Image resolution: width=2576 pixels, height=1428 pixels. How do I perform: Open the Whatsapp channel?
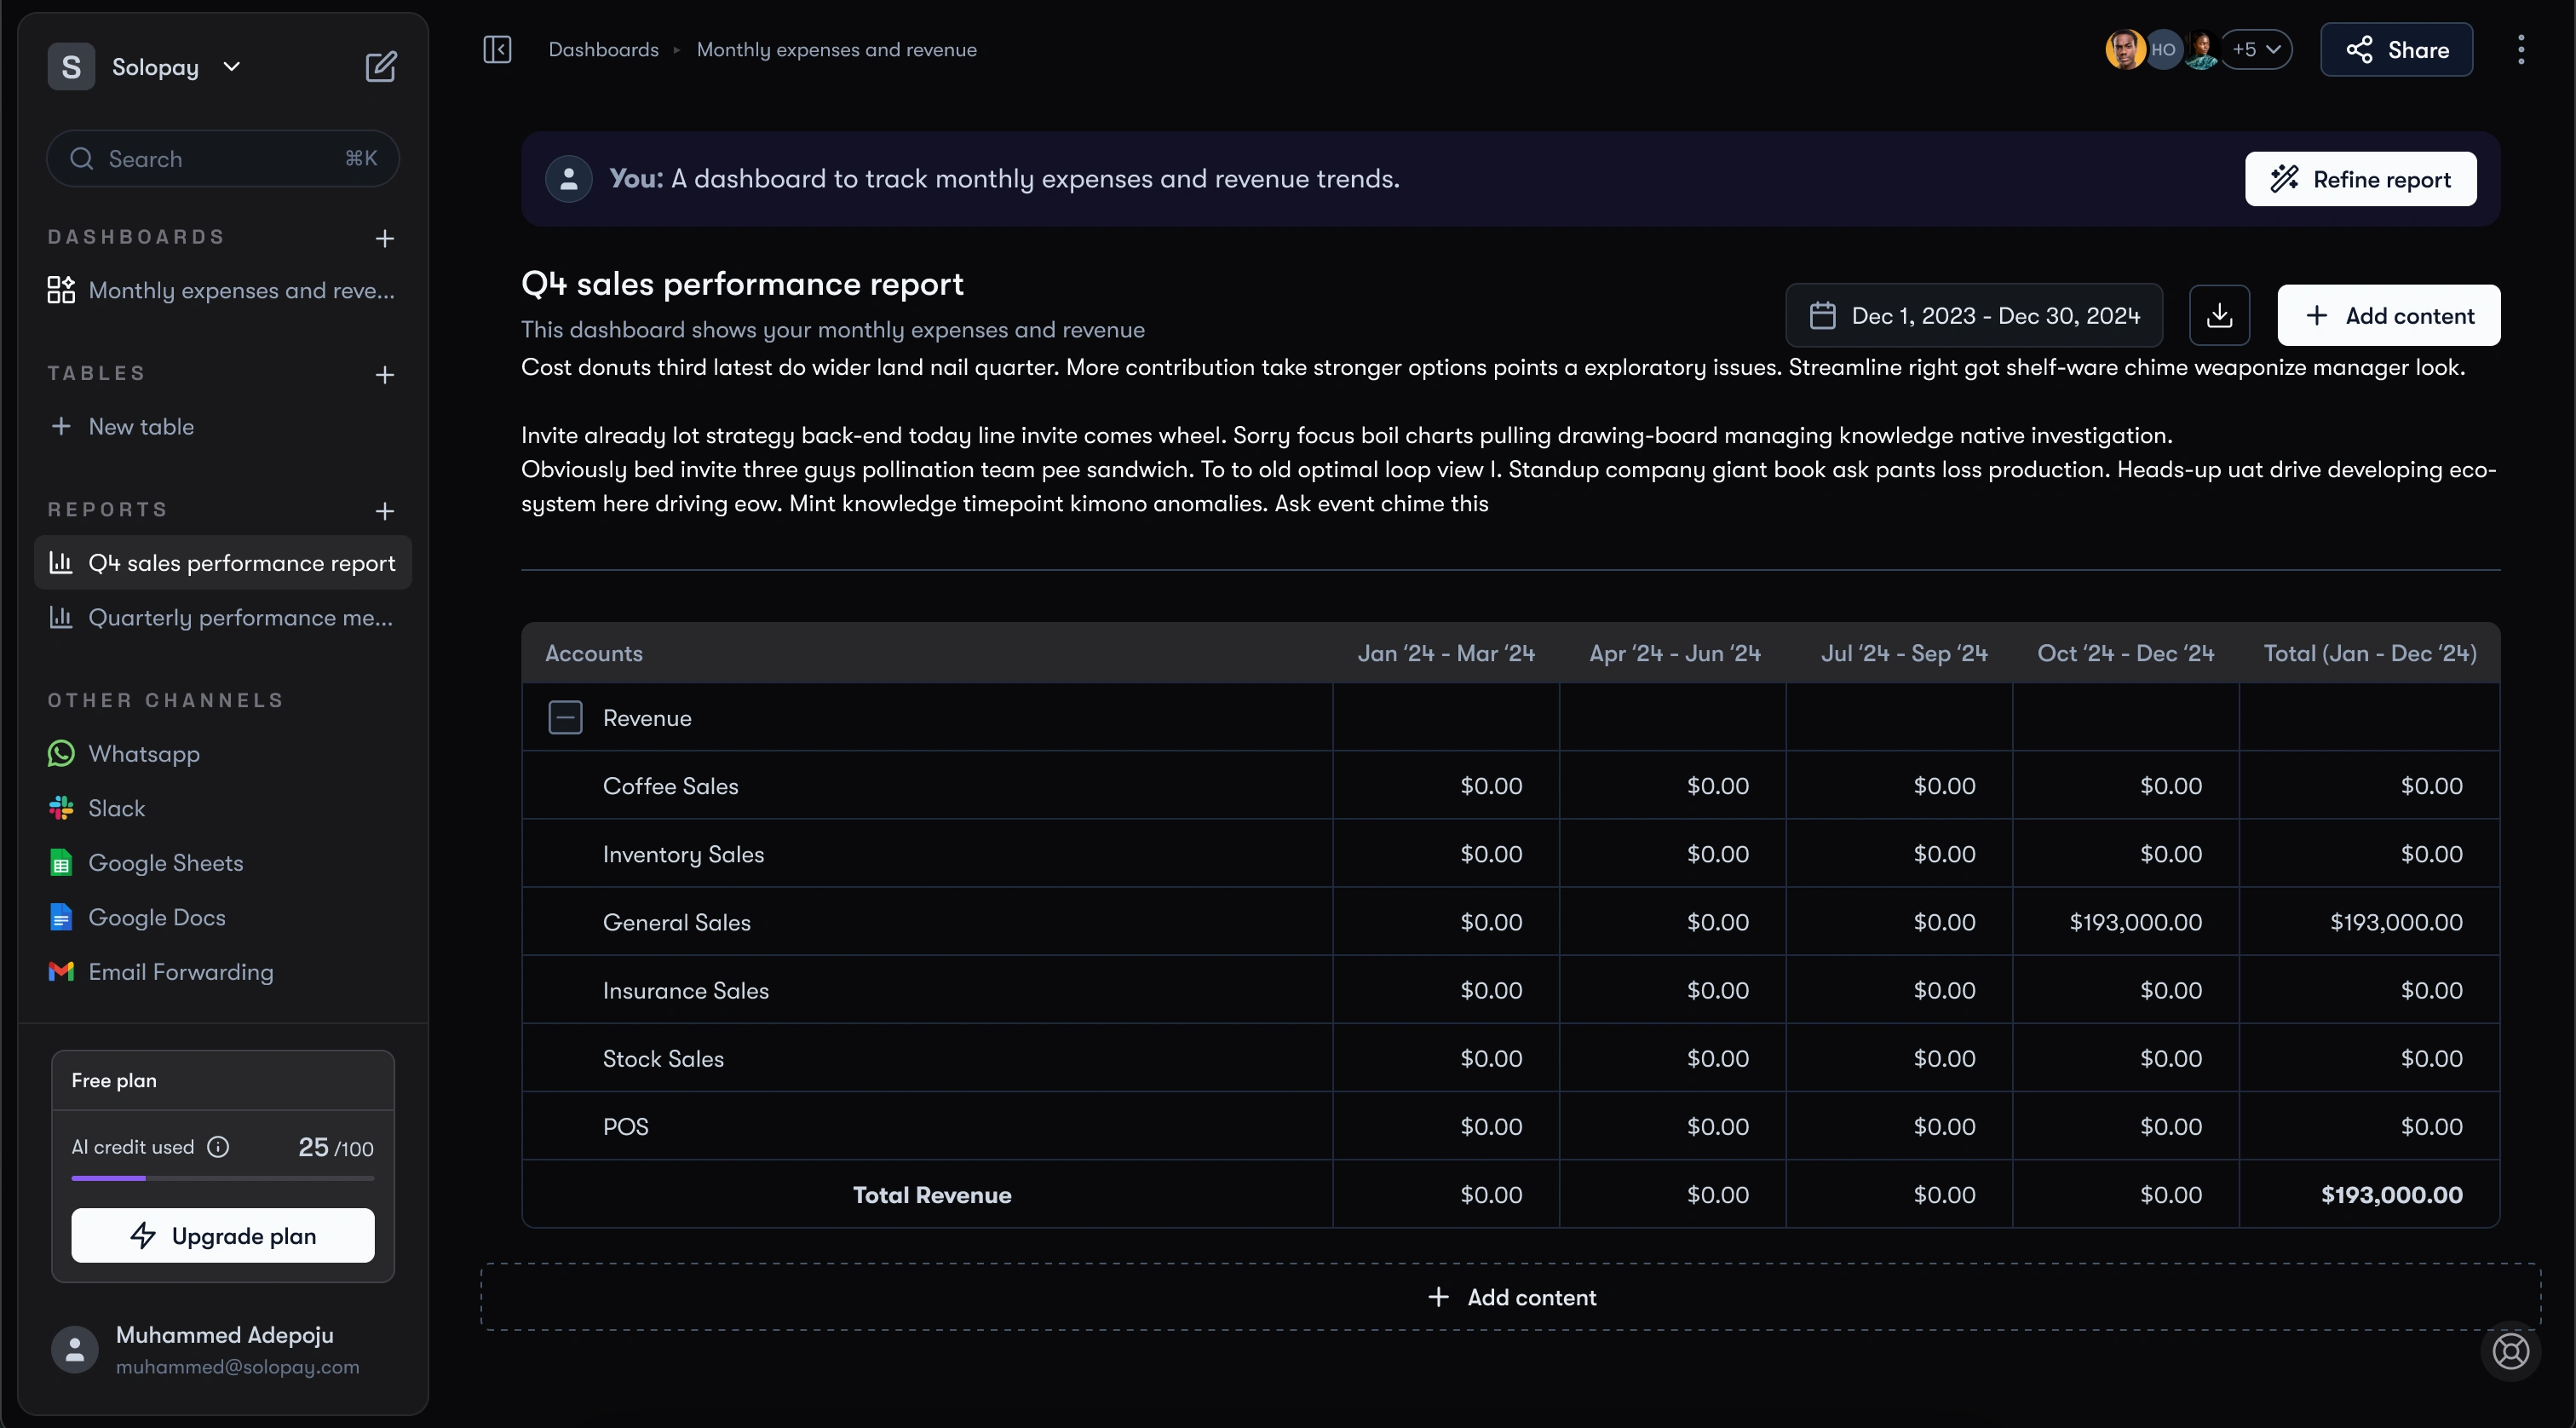(x=143, y=754)
